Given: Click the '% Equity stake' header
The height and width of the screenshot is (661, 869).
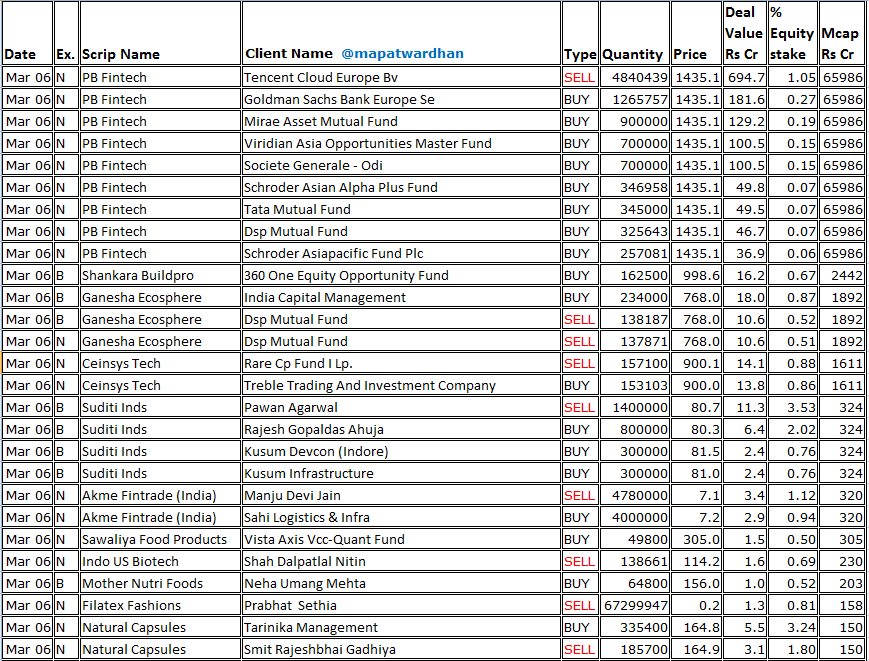Looking at the screenshot, I should point(793,33).
